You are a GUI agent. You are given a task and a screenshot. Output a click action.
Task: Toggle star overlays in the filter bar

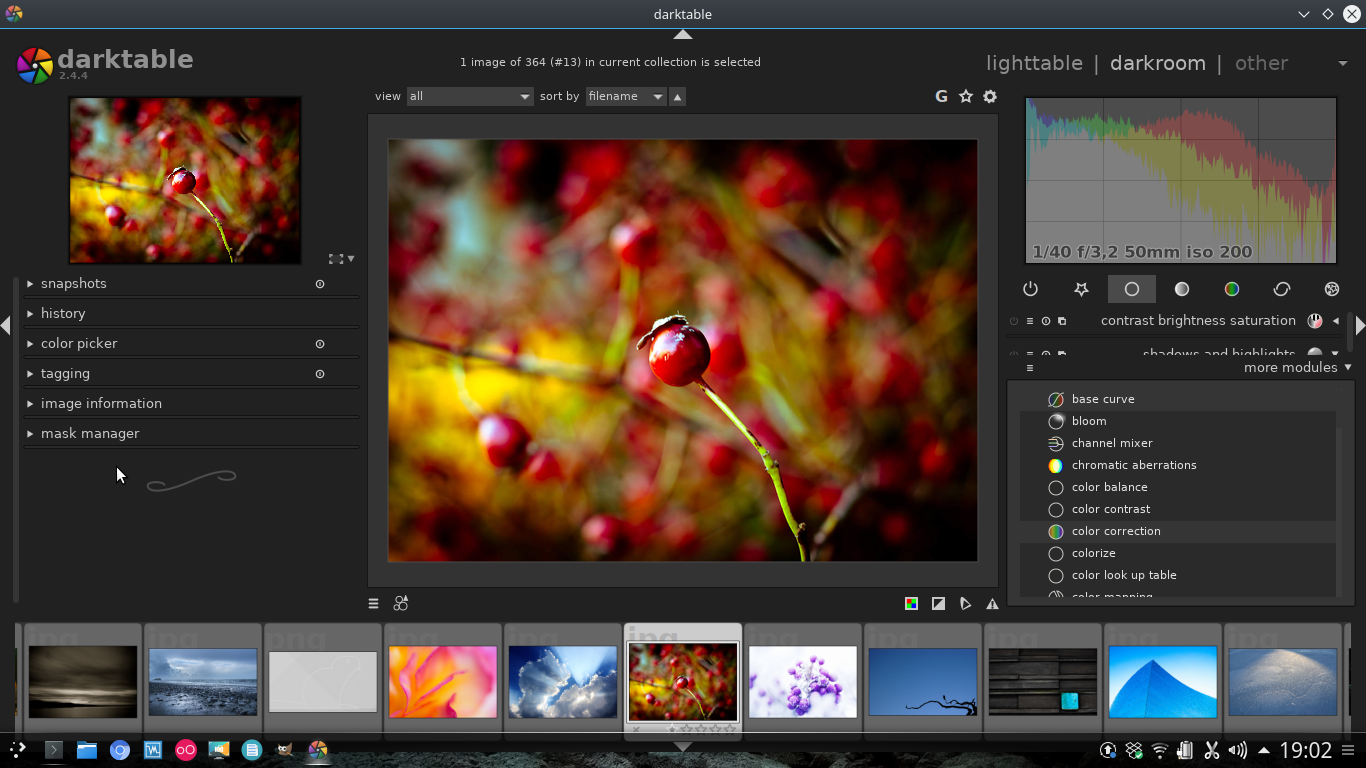tap(965, 96)
